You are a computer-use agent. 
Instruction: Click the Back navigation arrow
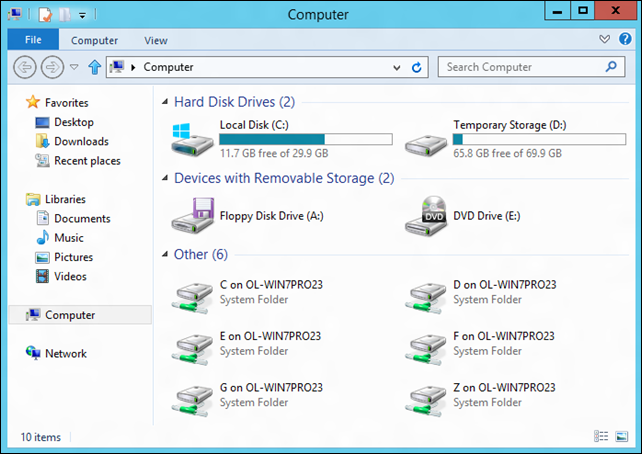[26, 67]
